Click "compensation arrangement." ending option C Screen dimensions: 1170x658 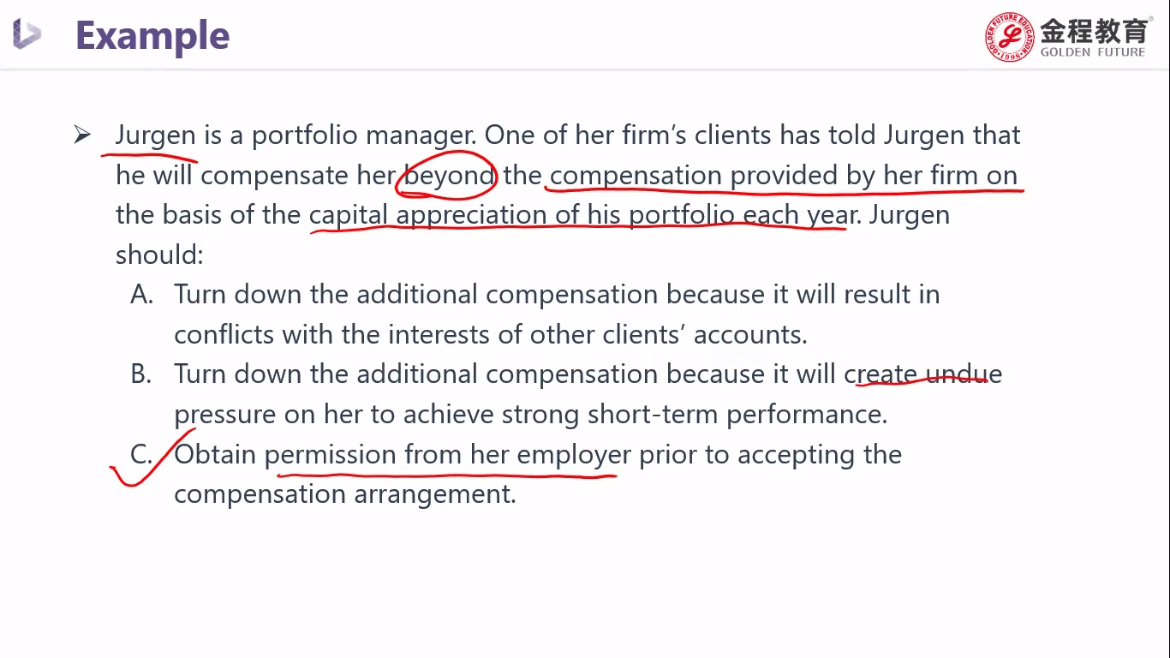pos(345,494)
